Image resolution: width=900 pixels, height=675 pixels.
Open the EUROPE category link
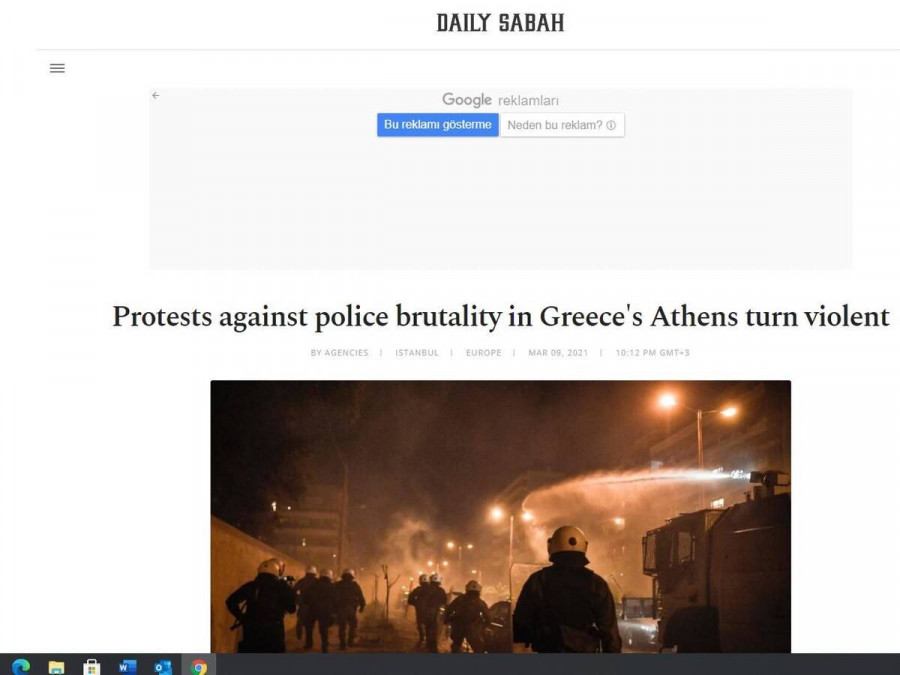483,352
